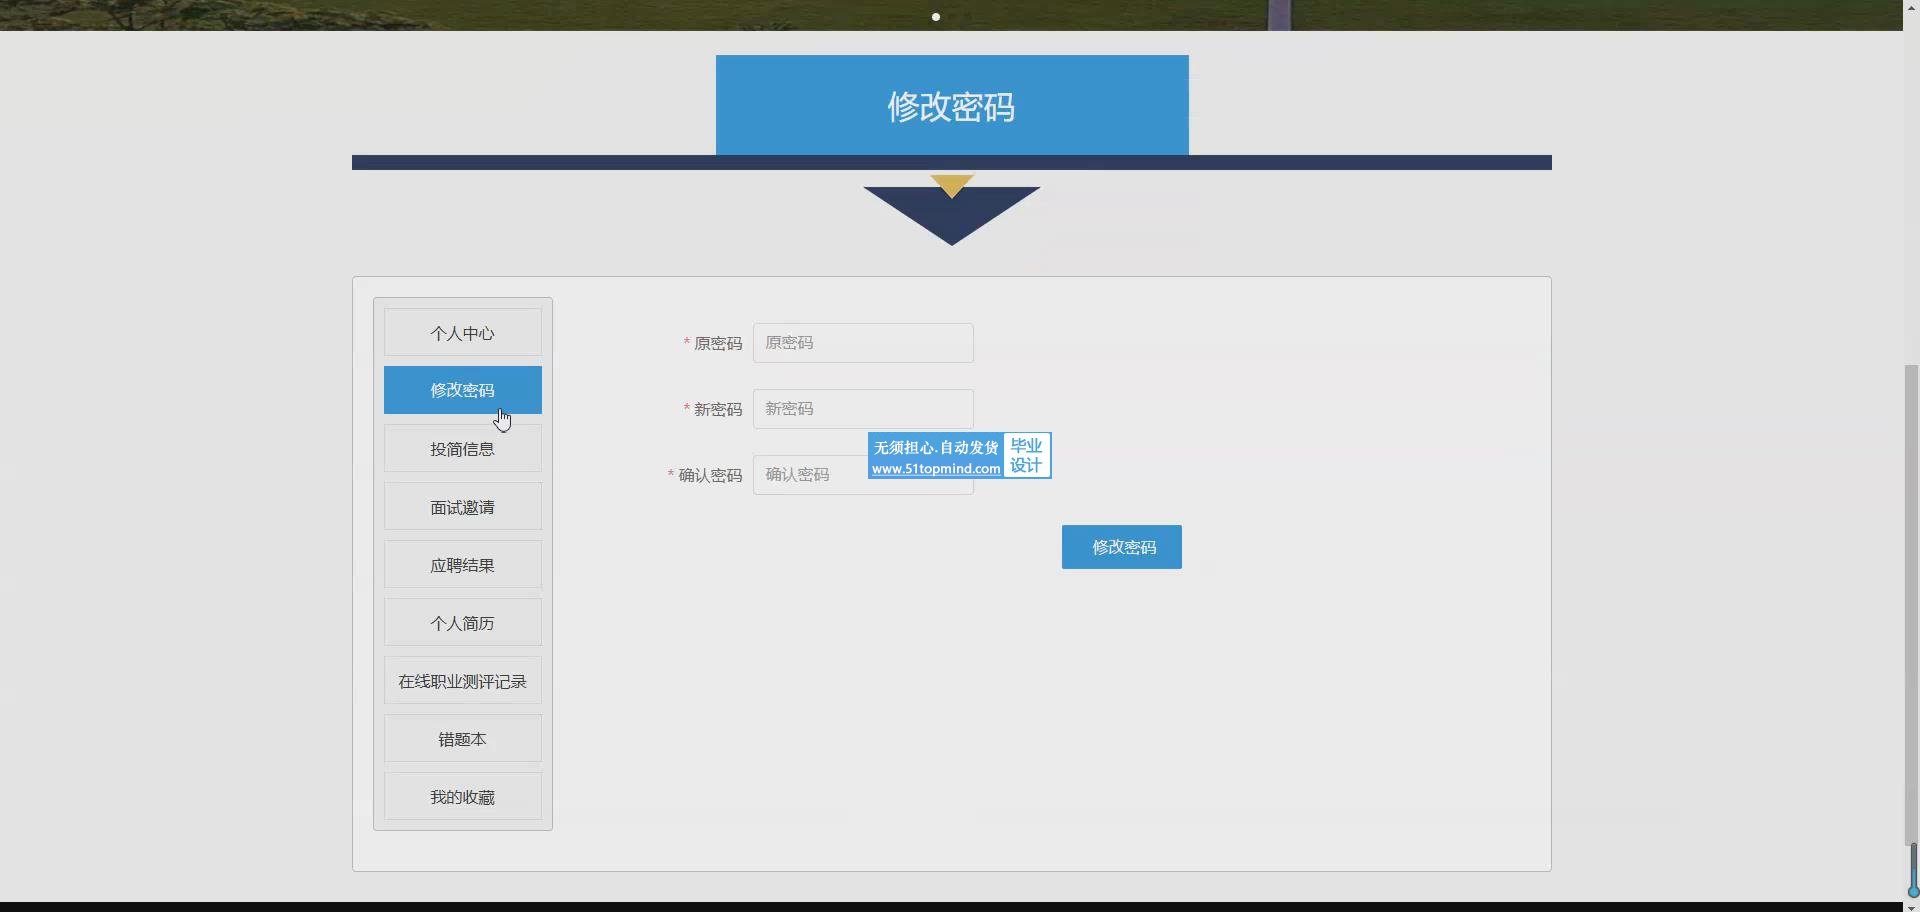Click the white carousel dot indicator
The height and width of the screenshot is (912, 1920).
936,17
